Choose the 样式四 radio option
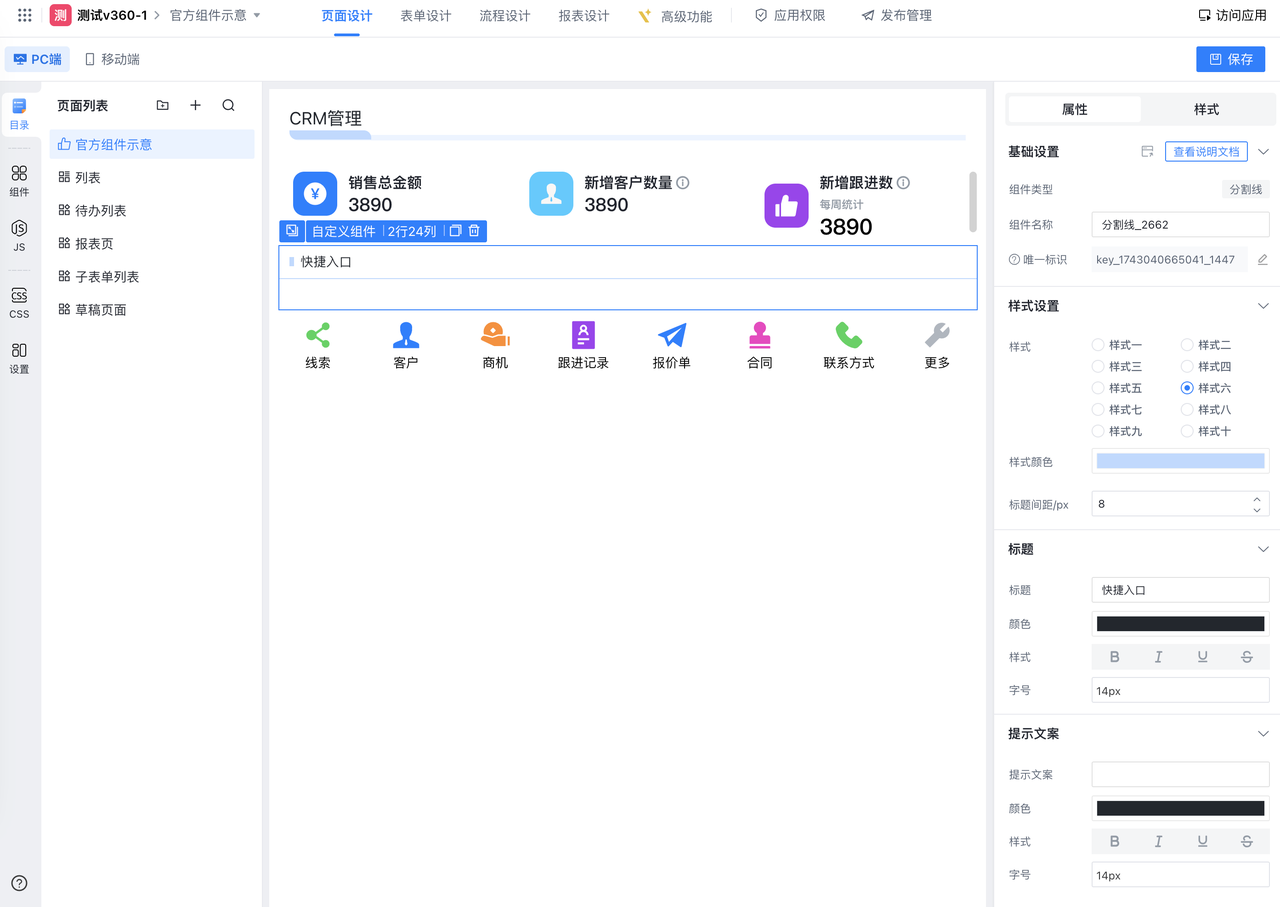 coord(1187,367)
